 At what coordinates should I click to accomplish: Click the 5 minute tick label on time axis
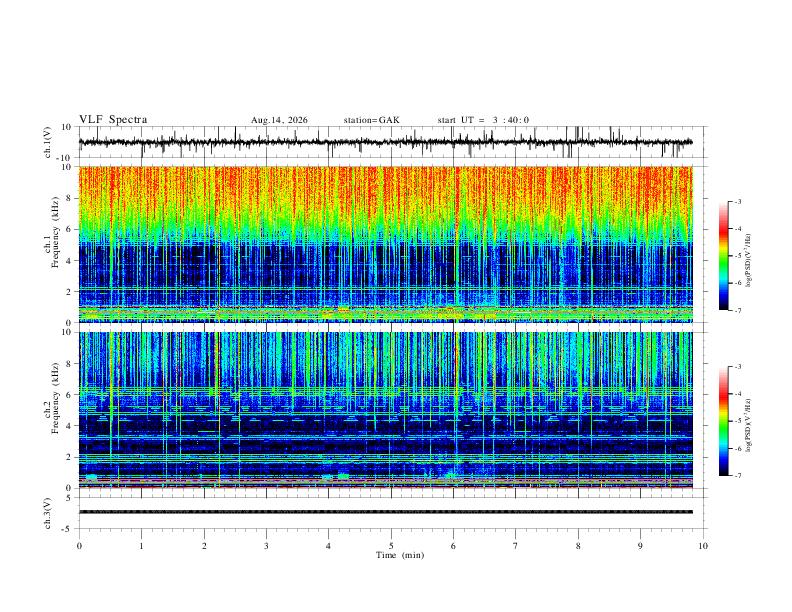[391, 546]
